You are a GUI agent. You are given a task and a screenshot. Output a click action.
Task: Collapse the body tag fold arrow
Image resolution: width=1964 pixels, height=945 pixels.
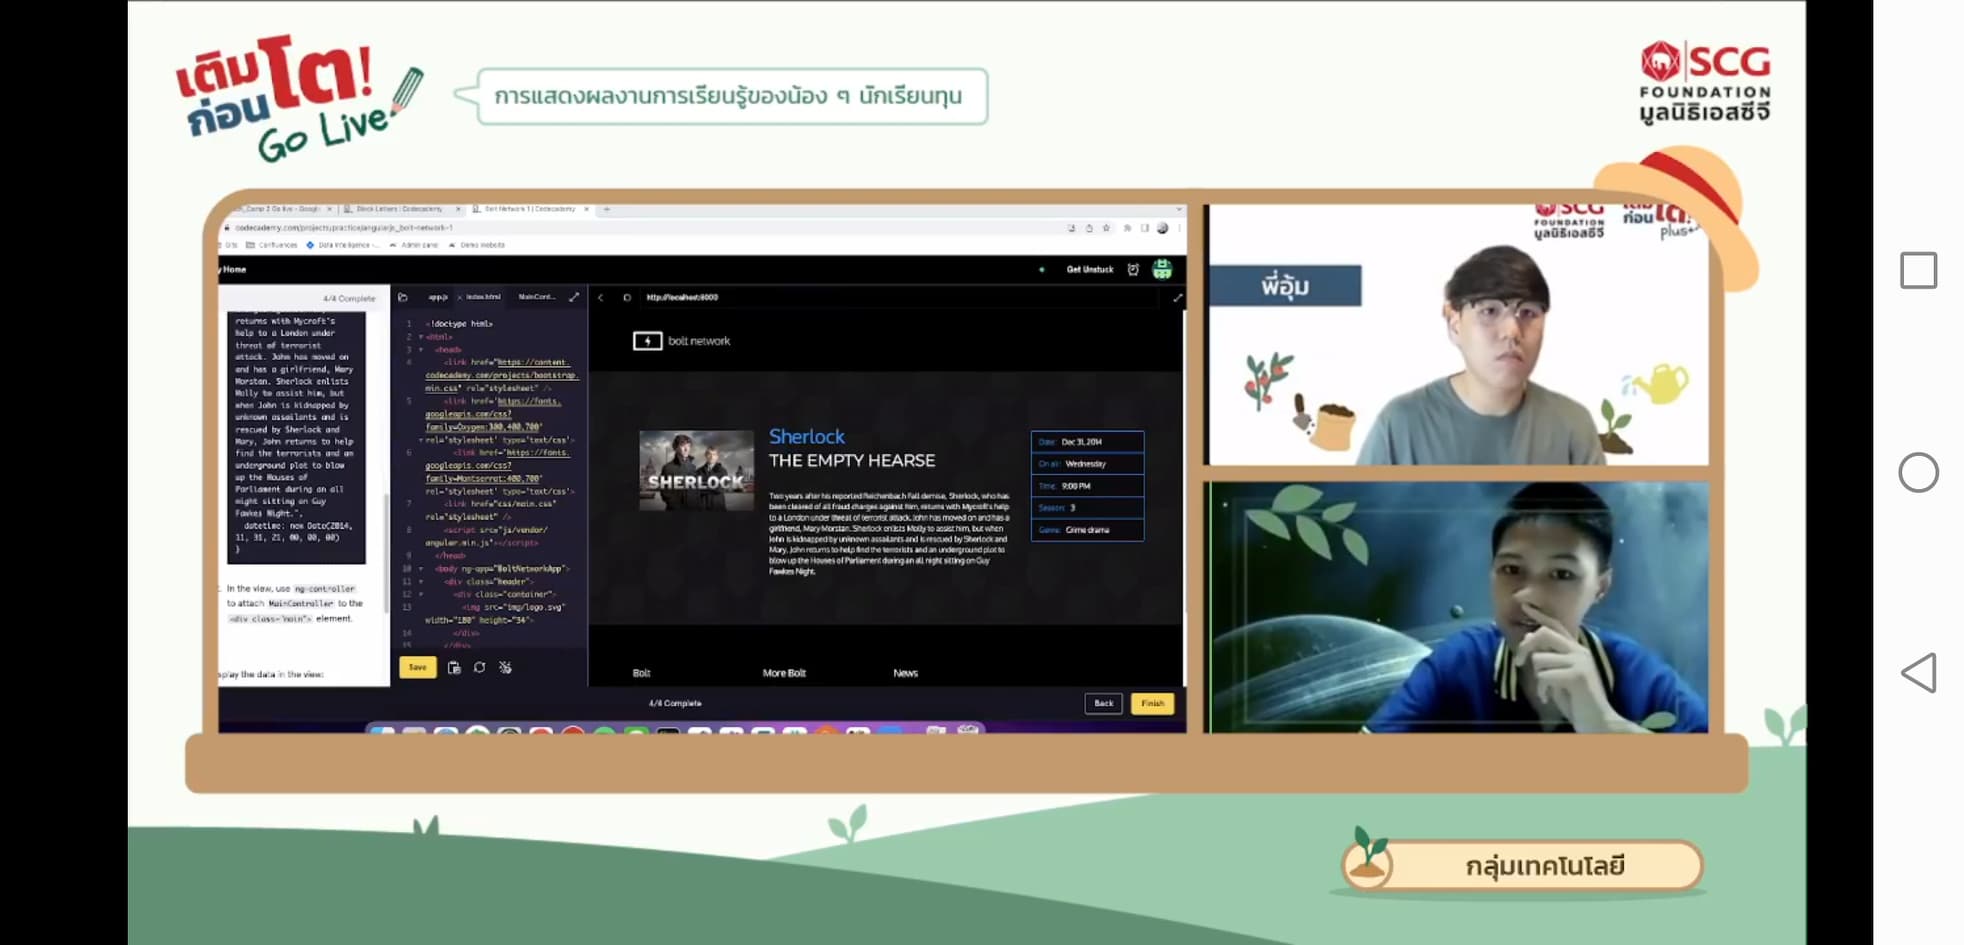point(421,568)
